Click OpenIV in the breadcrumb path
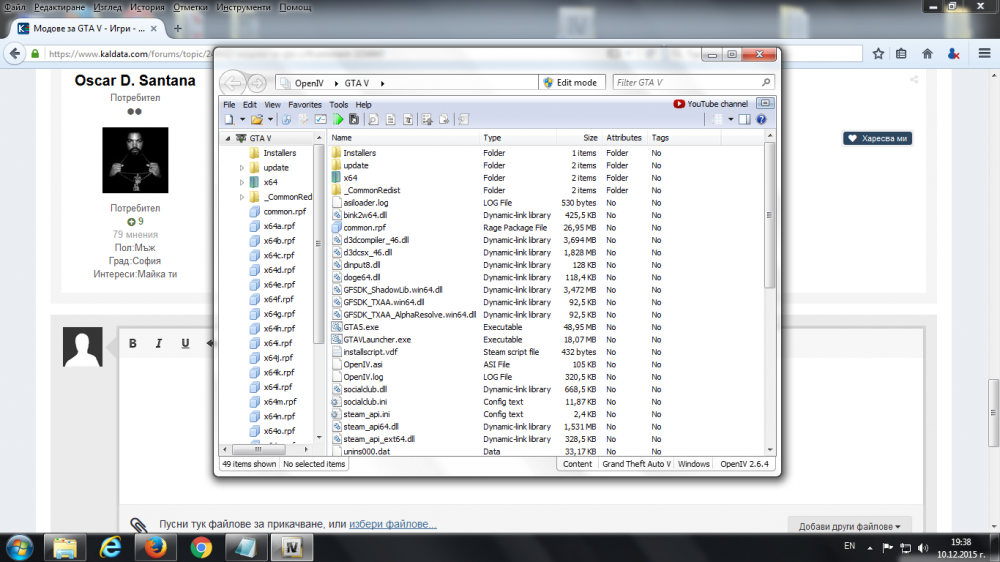This screenshot has height=562, width=1000. [309, 83]
